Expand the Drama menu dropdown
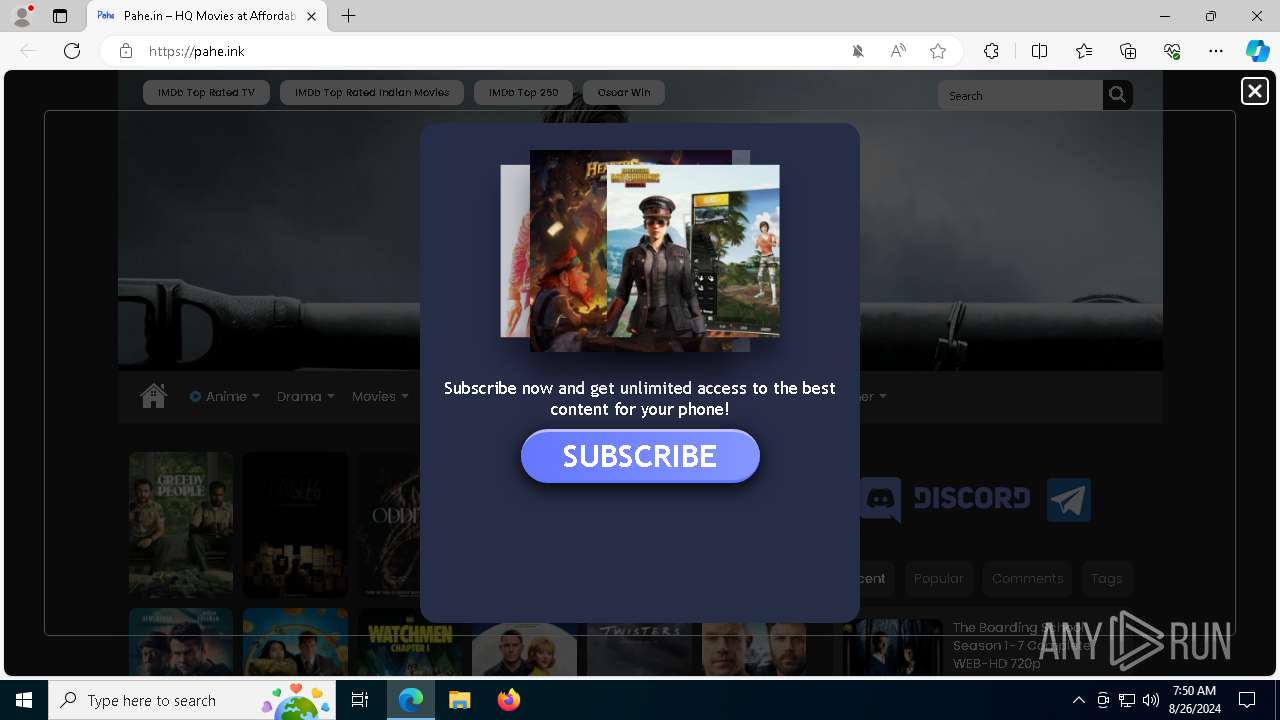 coord(306,396)
